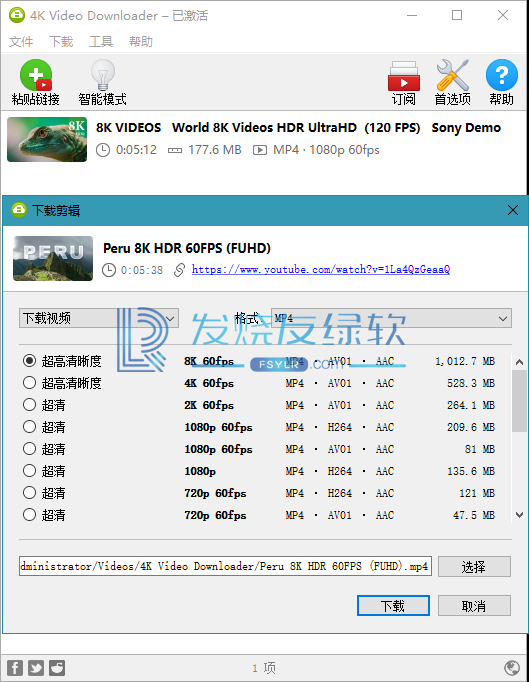This screenshot has width=529, height=682.
Task: Close the 下载剪辑 dialog
Action: [x=513, y=211]
